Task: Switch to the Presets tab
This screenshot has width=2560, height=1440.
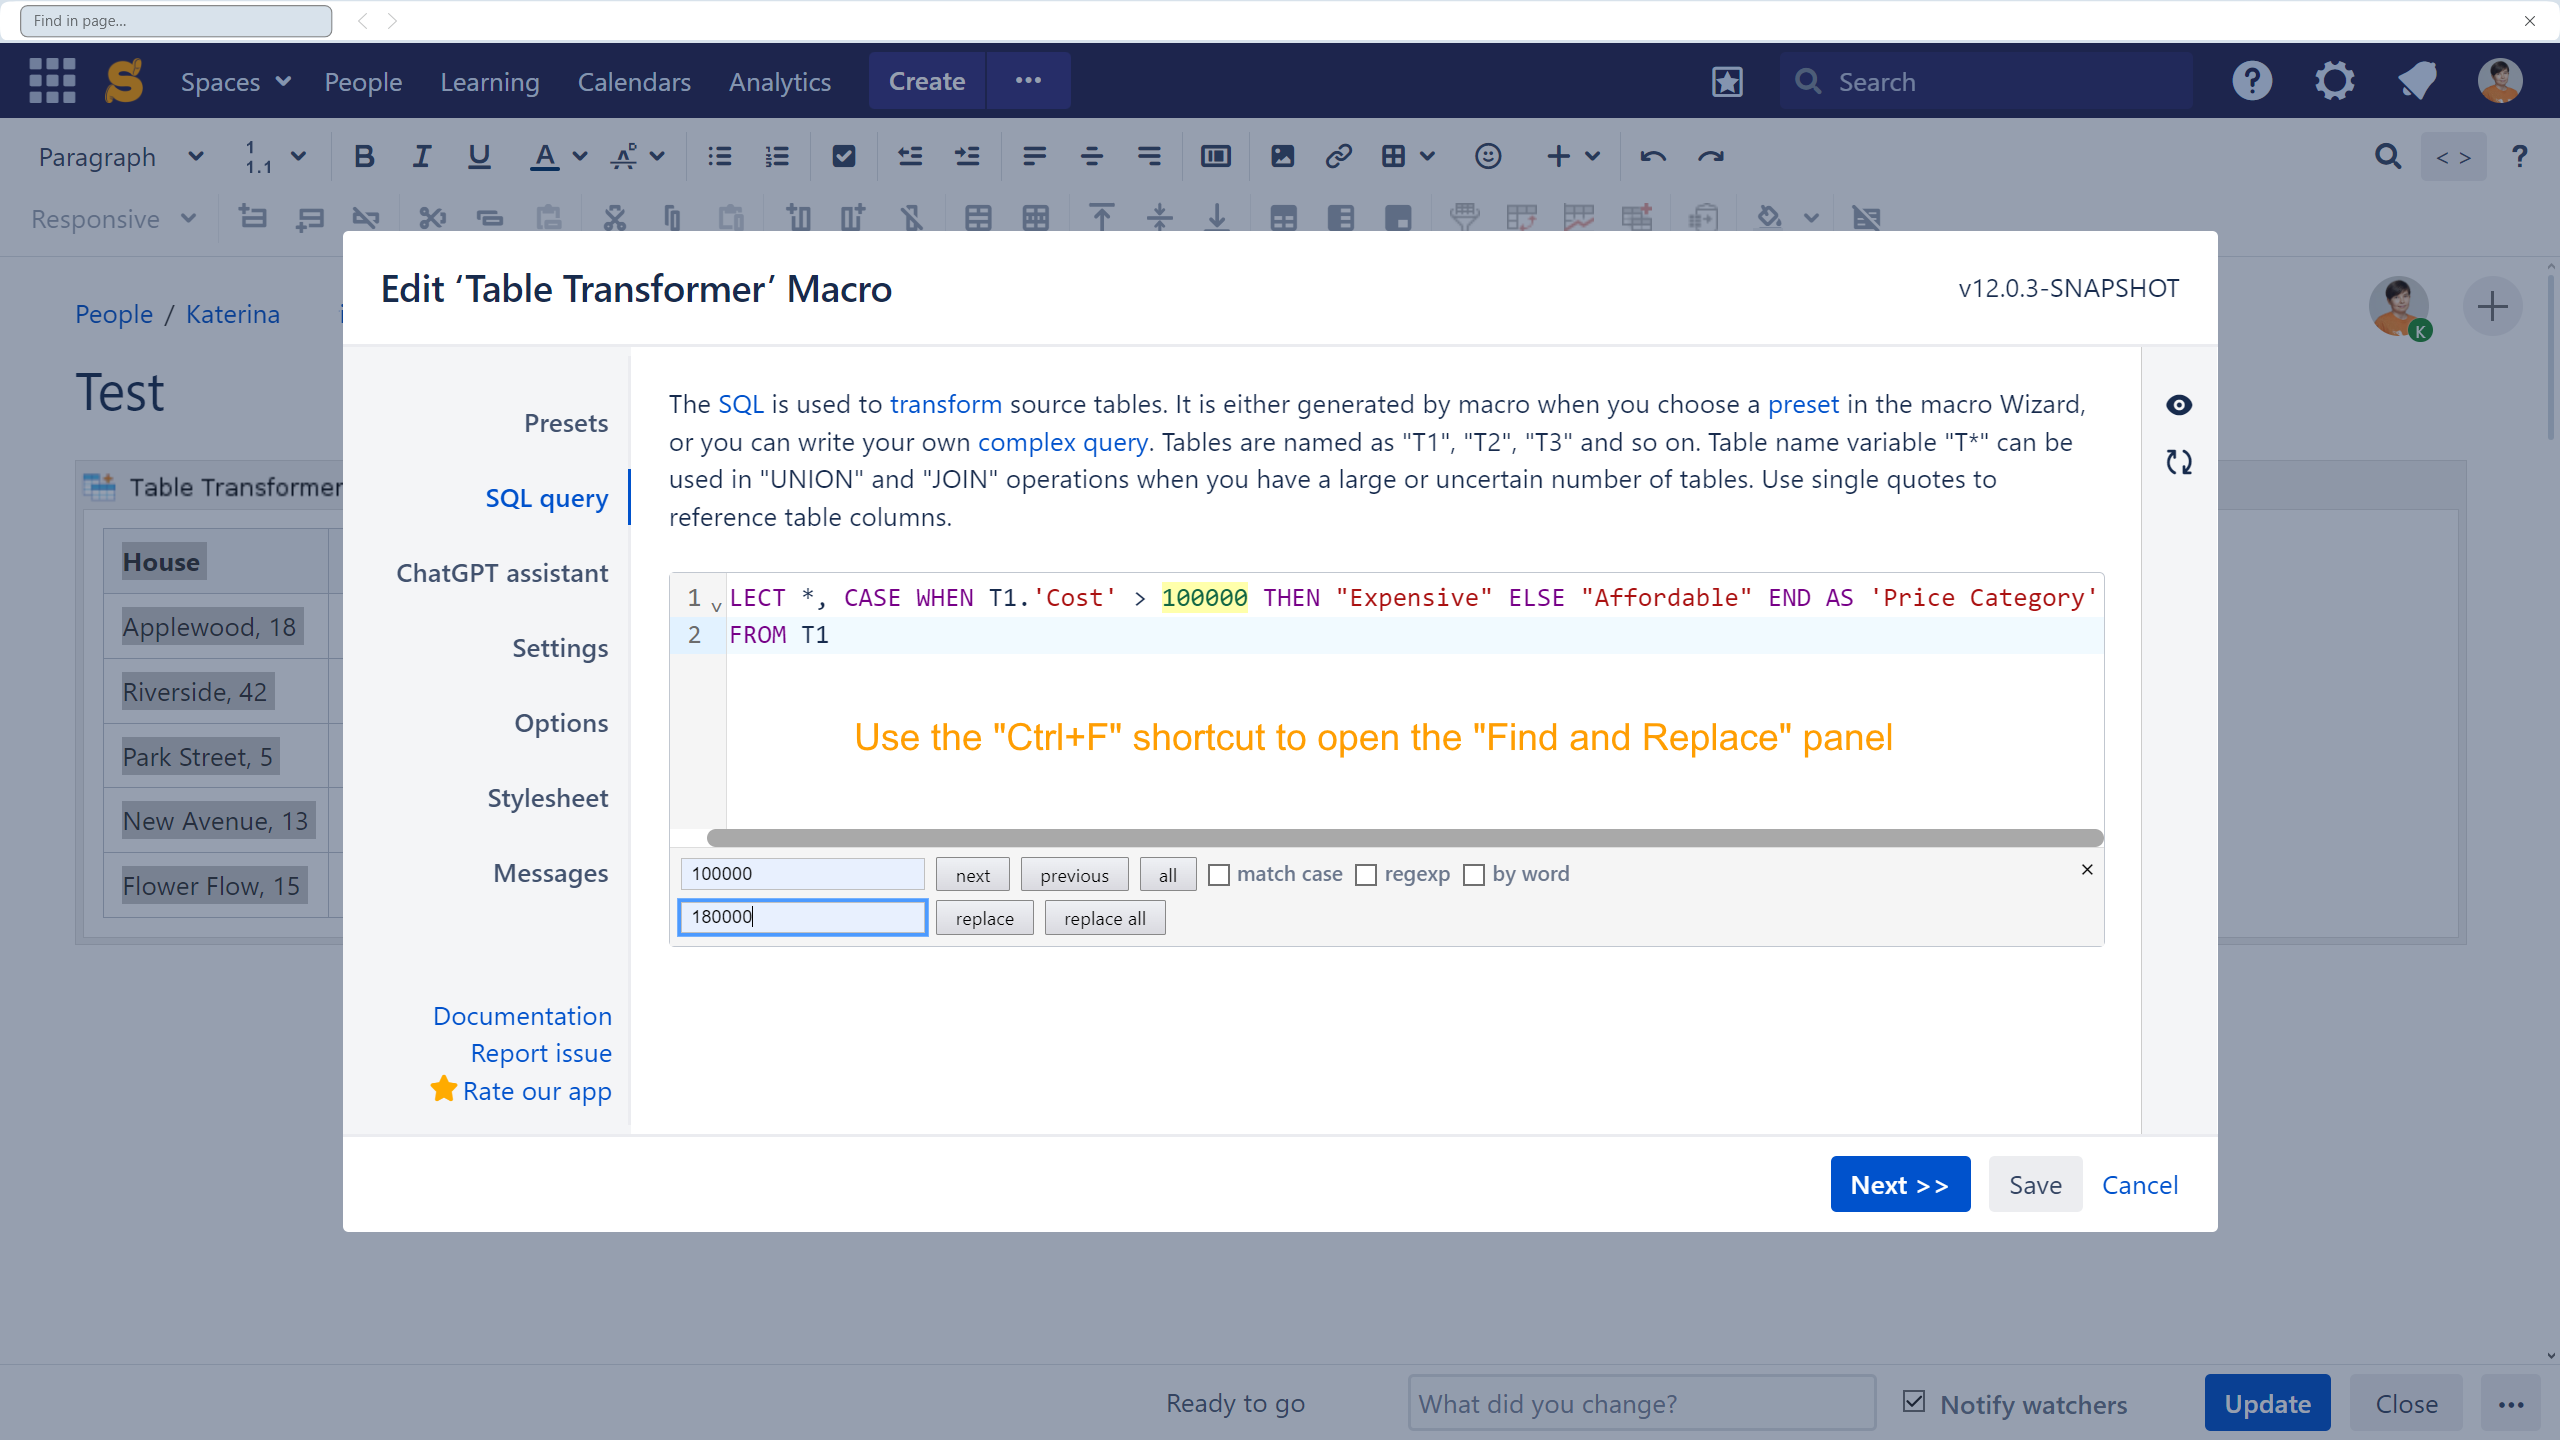Action: point(565,423)
